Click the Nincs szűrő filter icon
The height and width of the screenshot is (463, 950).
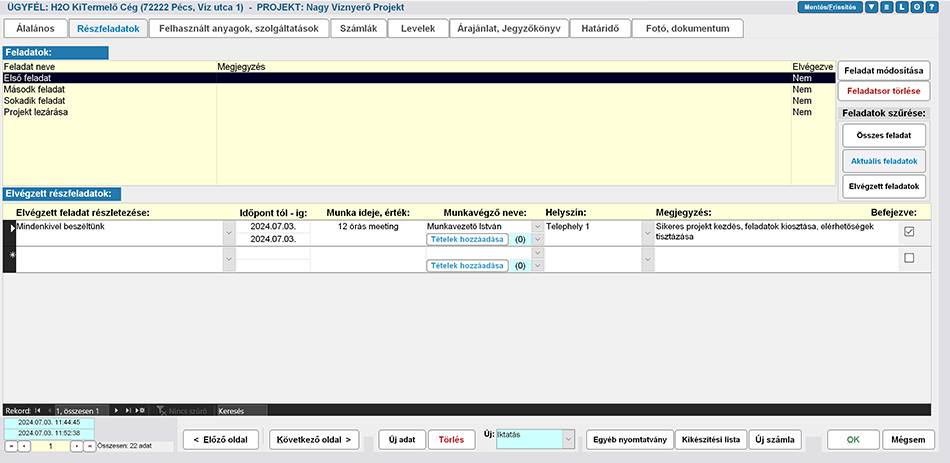(x=162, y=410)
